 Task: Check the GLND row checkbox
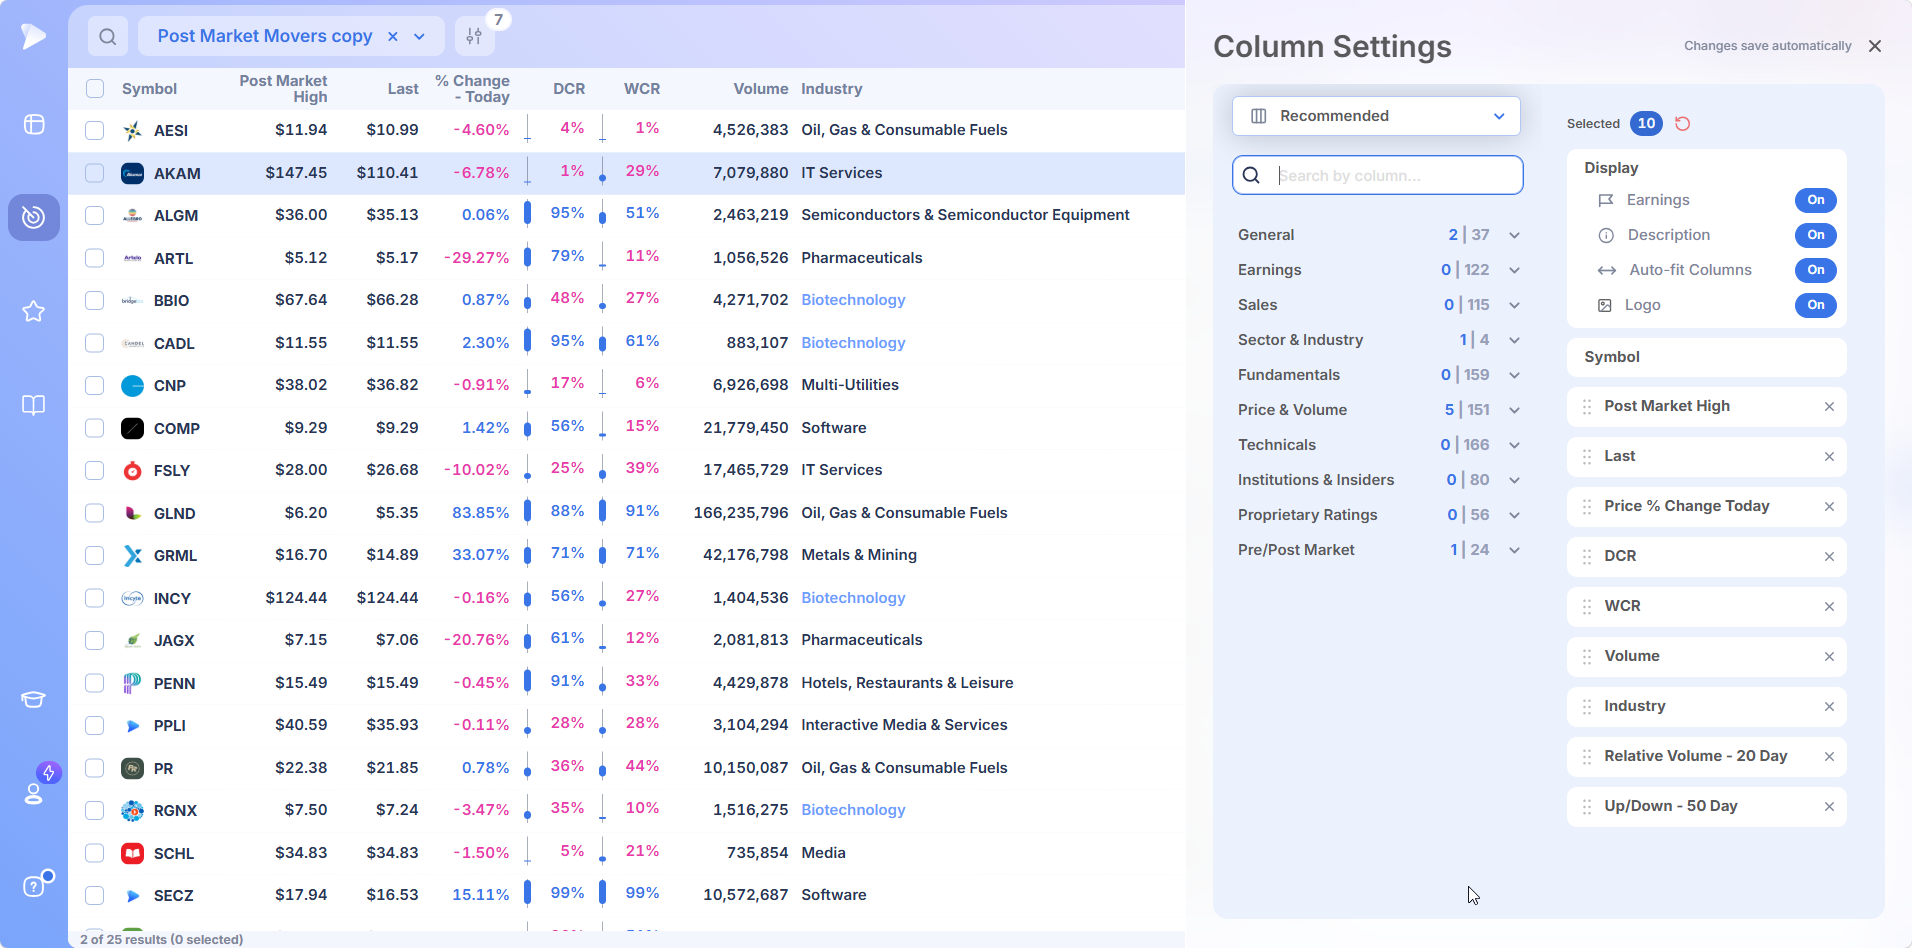[x=95, y=513]
